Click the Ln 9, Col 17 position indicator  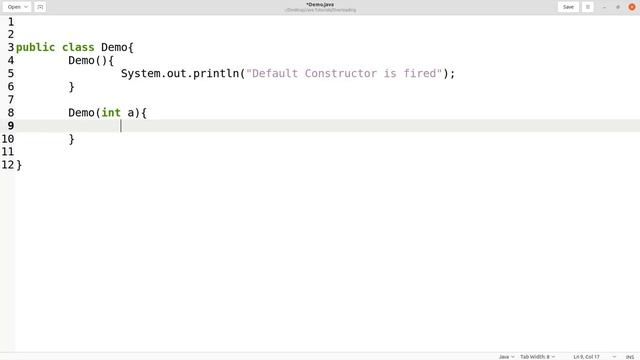(x=586, y=357)
